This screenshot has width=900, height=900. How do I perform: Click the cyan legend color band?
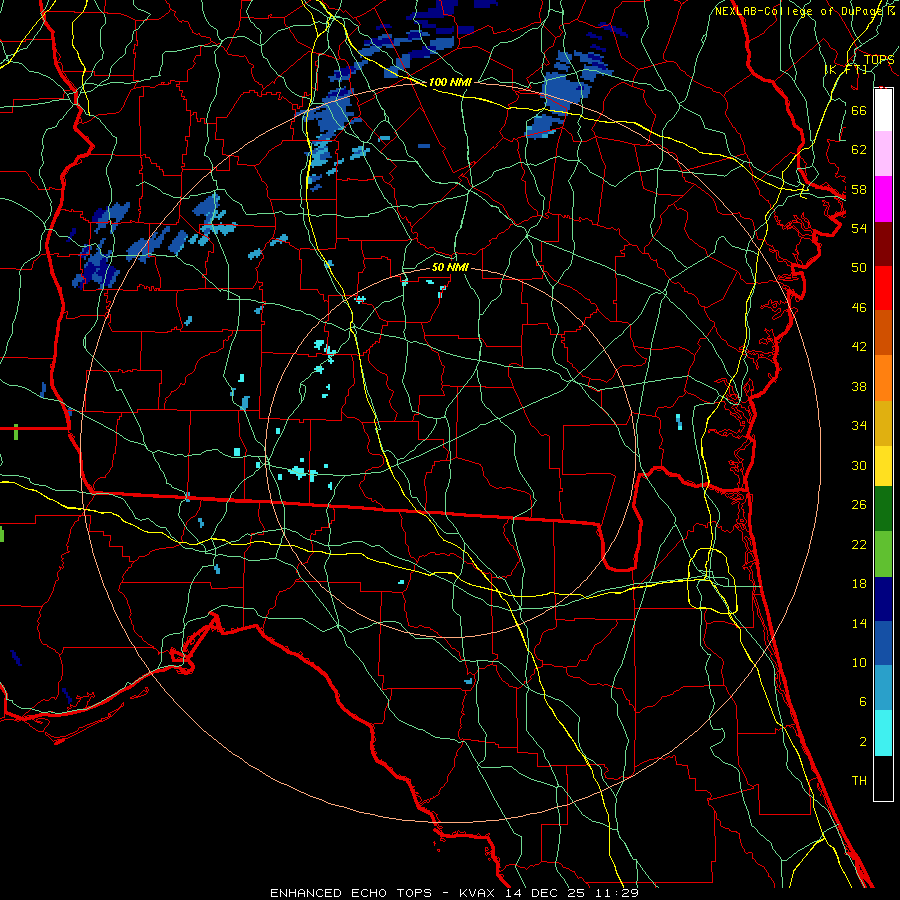pyautogui.click(x=883, y=733)
